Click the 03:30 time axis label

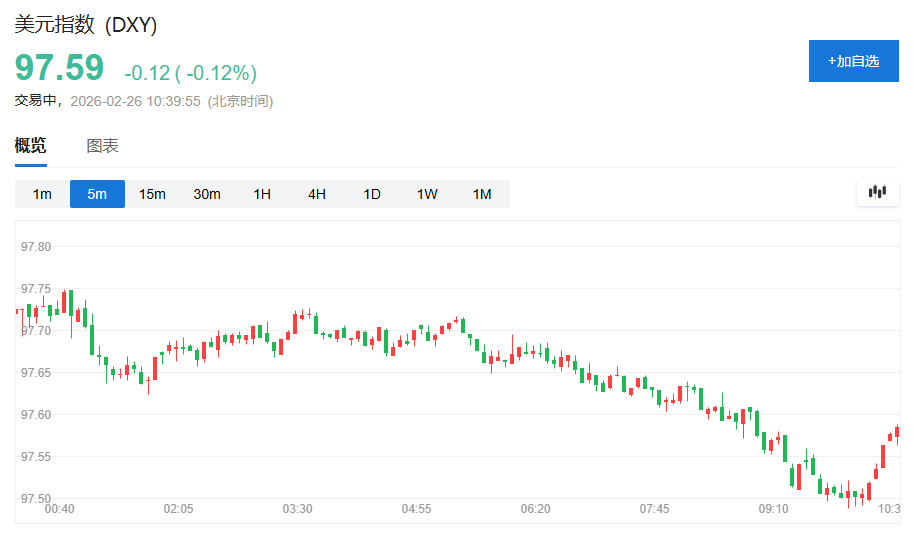point(297,509)
